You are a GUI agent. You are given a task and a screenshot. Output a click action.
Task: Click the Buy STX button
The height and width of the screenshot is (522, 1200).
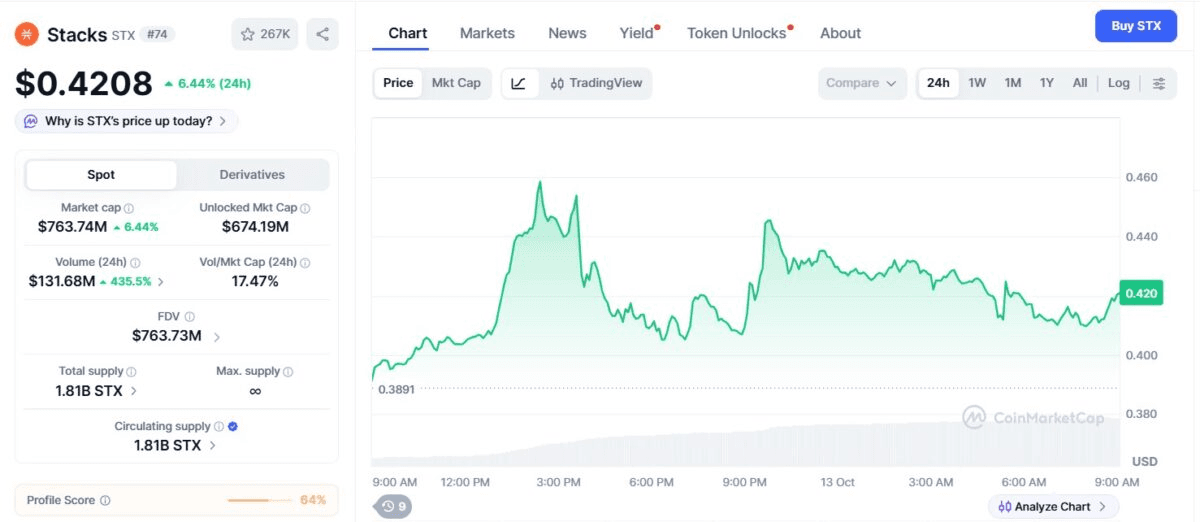[x=1136, y=26]
